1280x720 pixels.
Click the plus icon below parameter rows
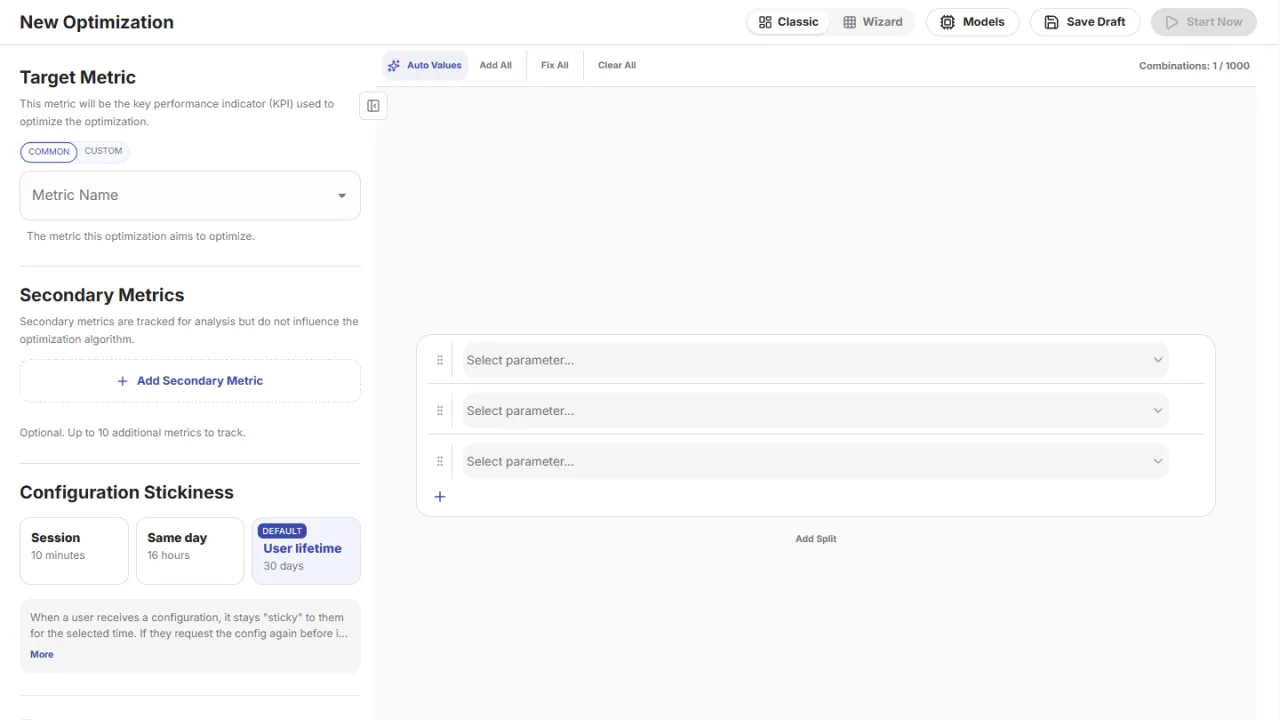coord(440,497)
